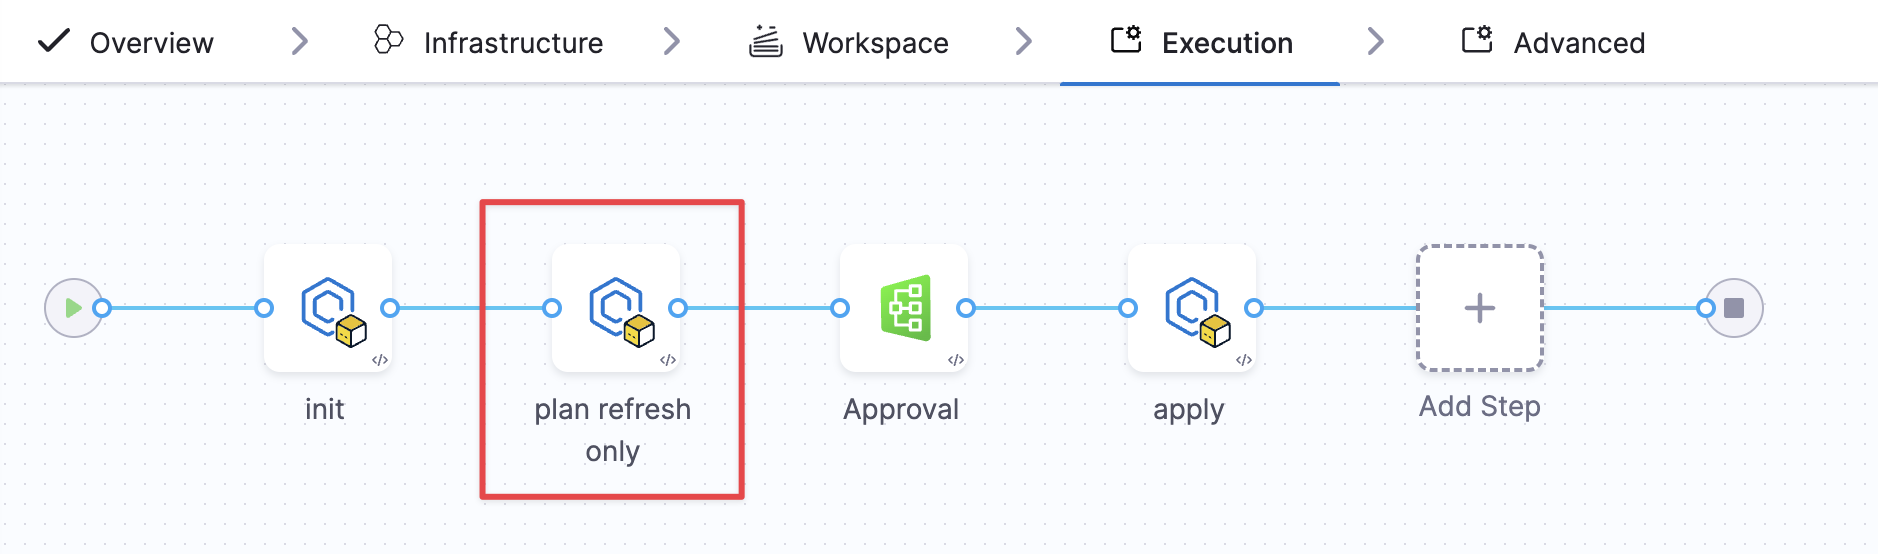Click the pipeline start play node
The image size is (1878, 554).
pyautogui.click(x=72, y=308)
